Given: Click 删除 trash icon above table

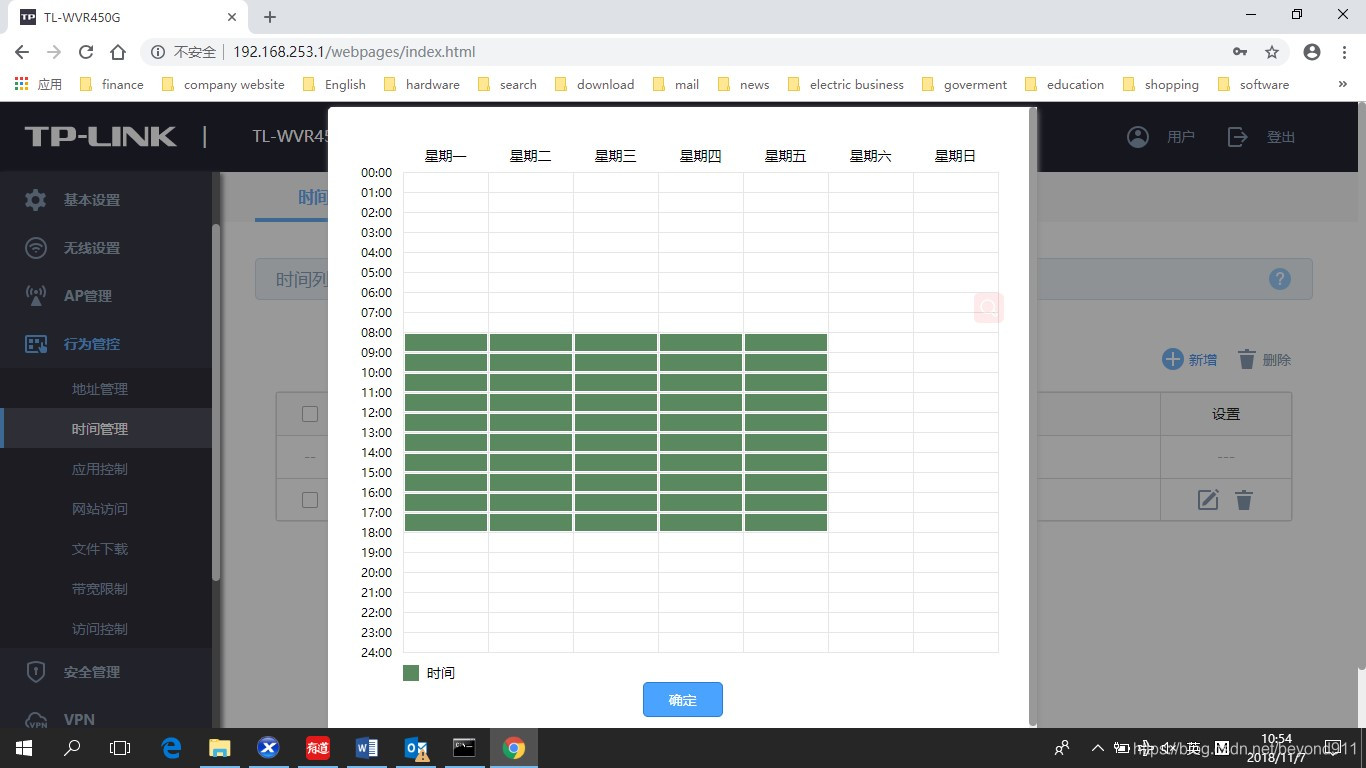Looking at the screenshot, I should (x=1247, y=359).
